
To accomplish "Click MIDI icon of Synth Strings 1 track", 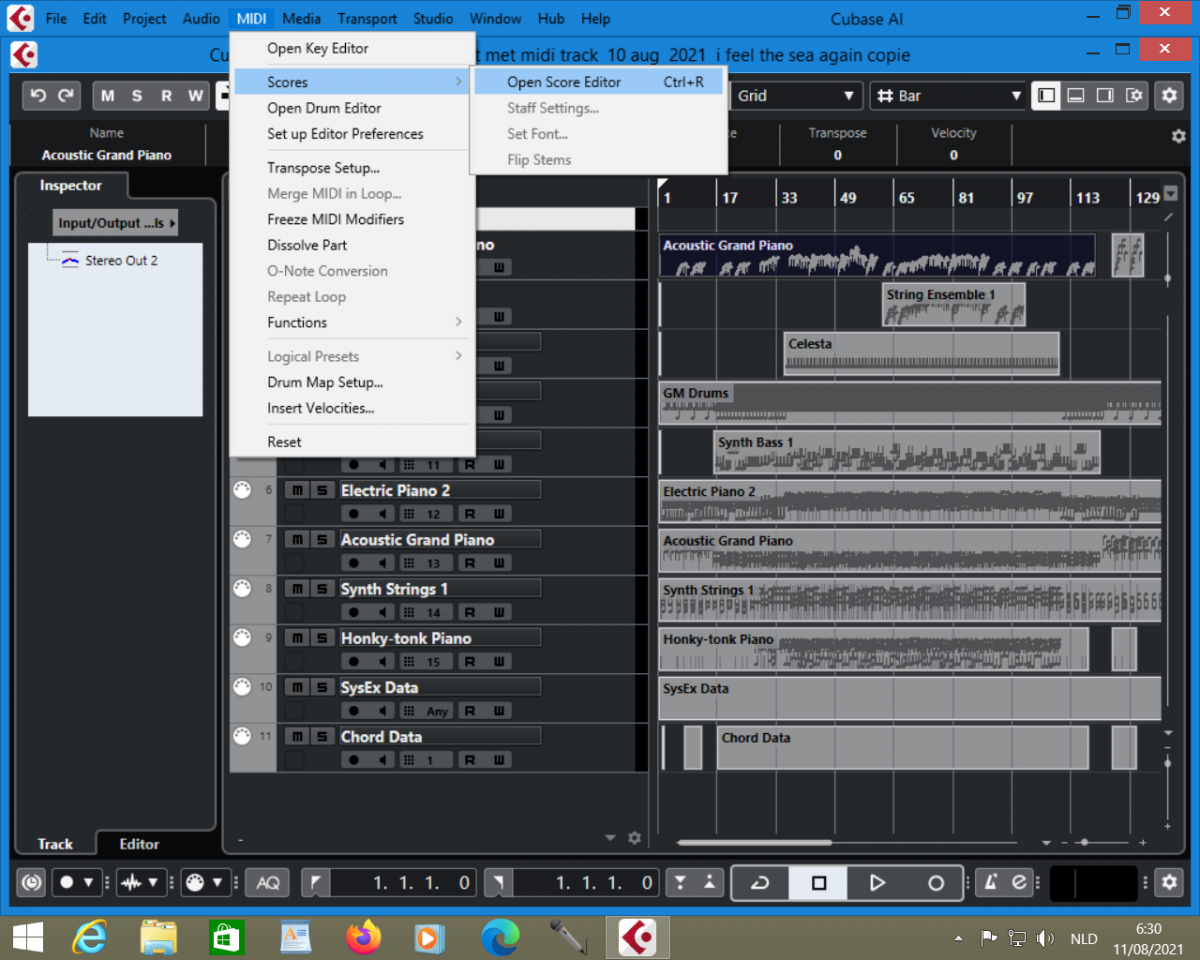I will [x=242, y=589].
